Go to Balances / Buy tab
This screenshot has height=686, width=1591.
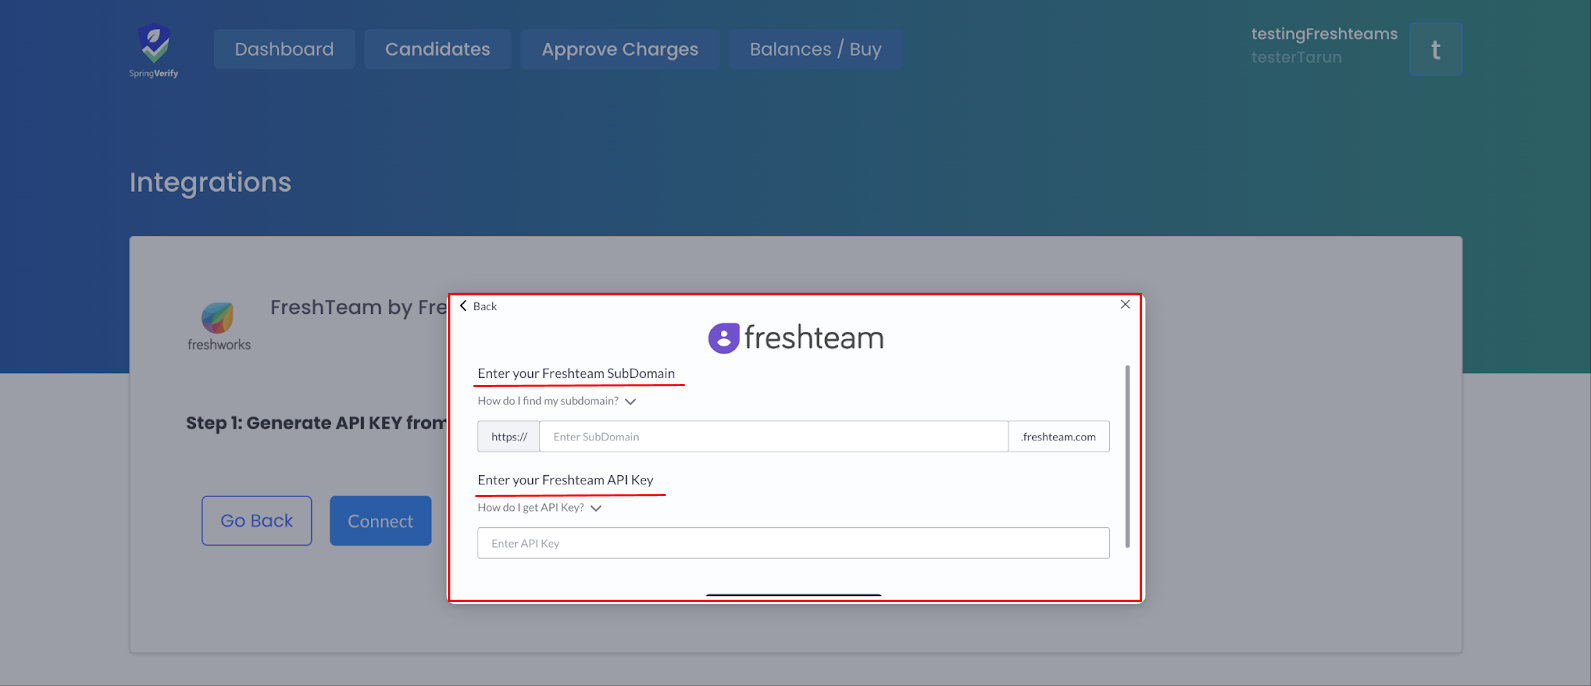815,49
